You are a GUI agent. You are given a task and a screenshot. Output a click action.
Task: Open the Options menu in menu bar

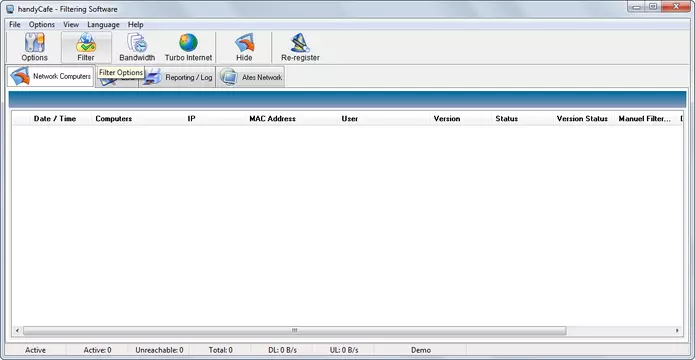[42, 24]
